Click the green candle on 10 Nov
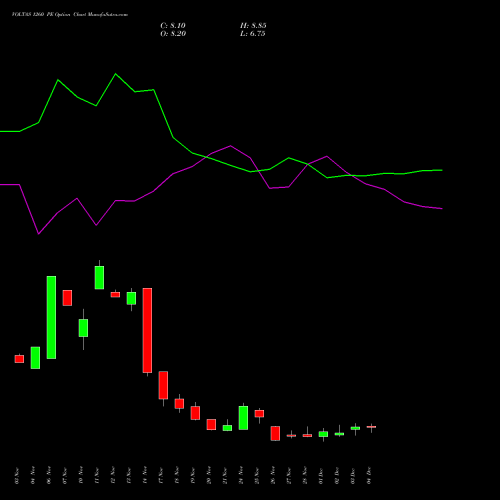 pyautogui.click(x=83, y=328)
